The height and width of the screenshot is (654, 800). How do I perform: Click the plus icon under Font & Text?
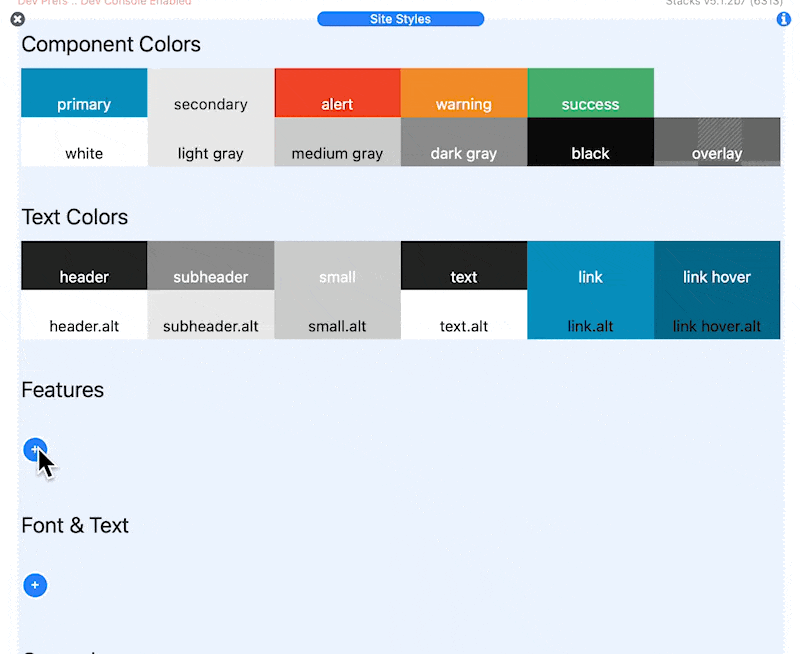click(35, 585)
